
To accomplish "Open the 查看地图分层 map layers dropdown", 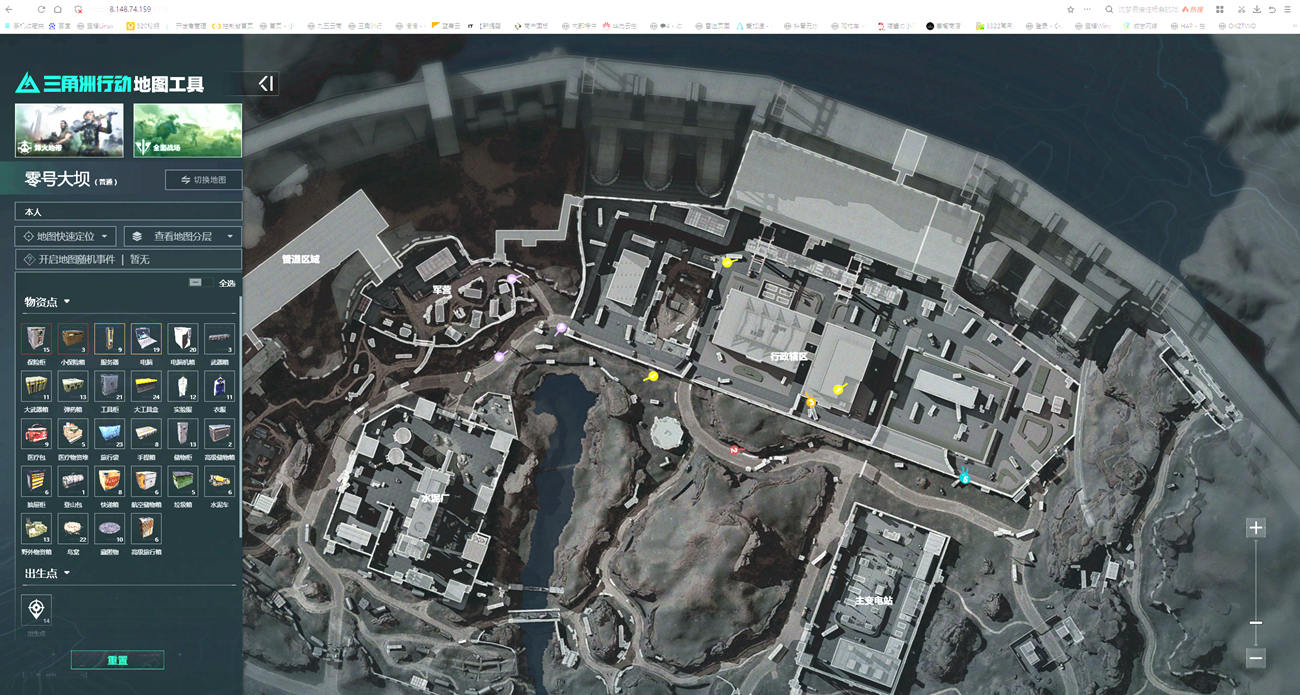I will 183,236.
